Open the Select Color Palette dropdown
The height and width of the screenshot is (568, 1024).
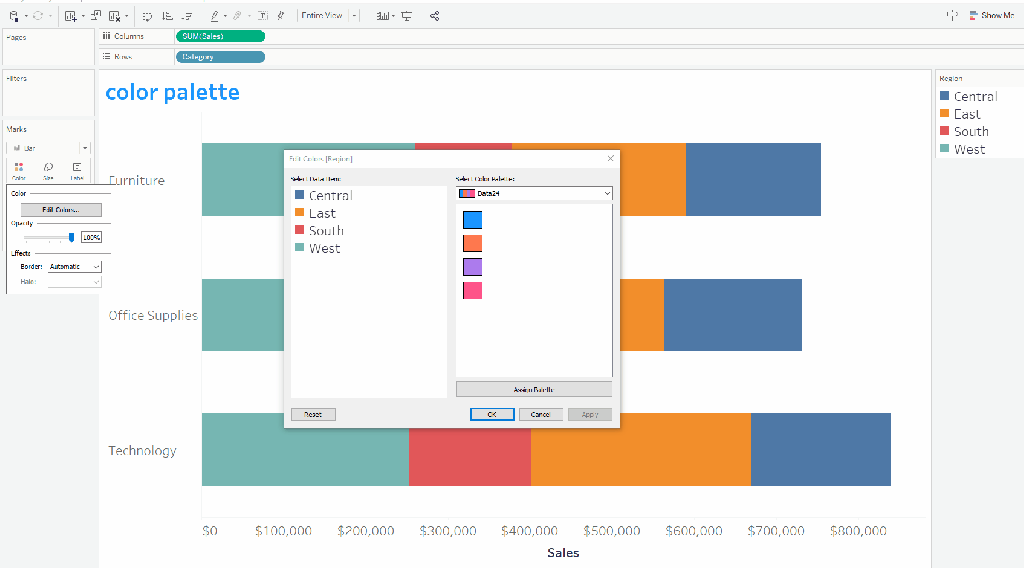(534, 193)
